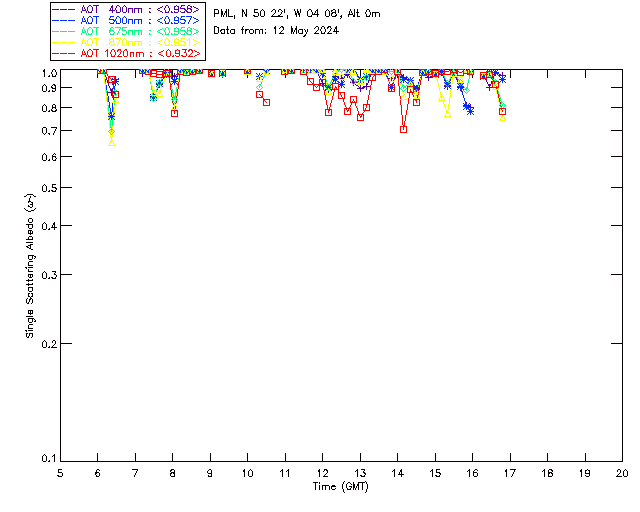Click the 0.1 tick label on y-axis
Image resolution: width=640 pixels, height=512 pixels.
(47, 459)
